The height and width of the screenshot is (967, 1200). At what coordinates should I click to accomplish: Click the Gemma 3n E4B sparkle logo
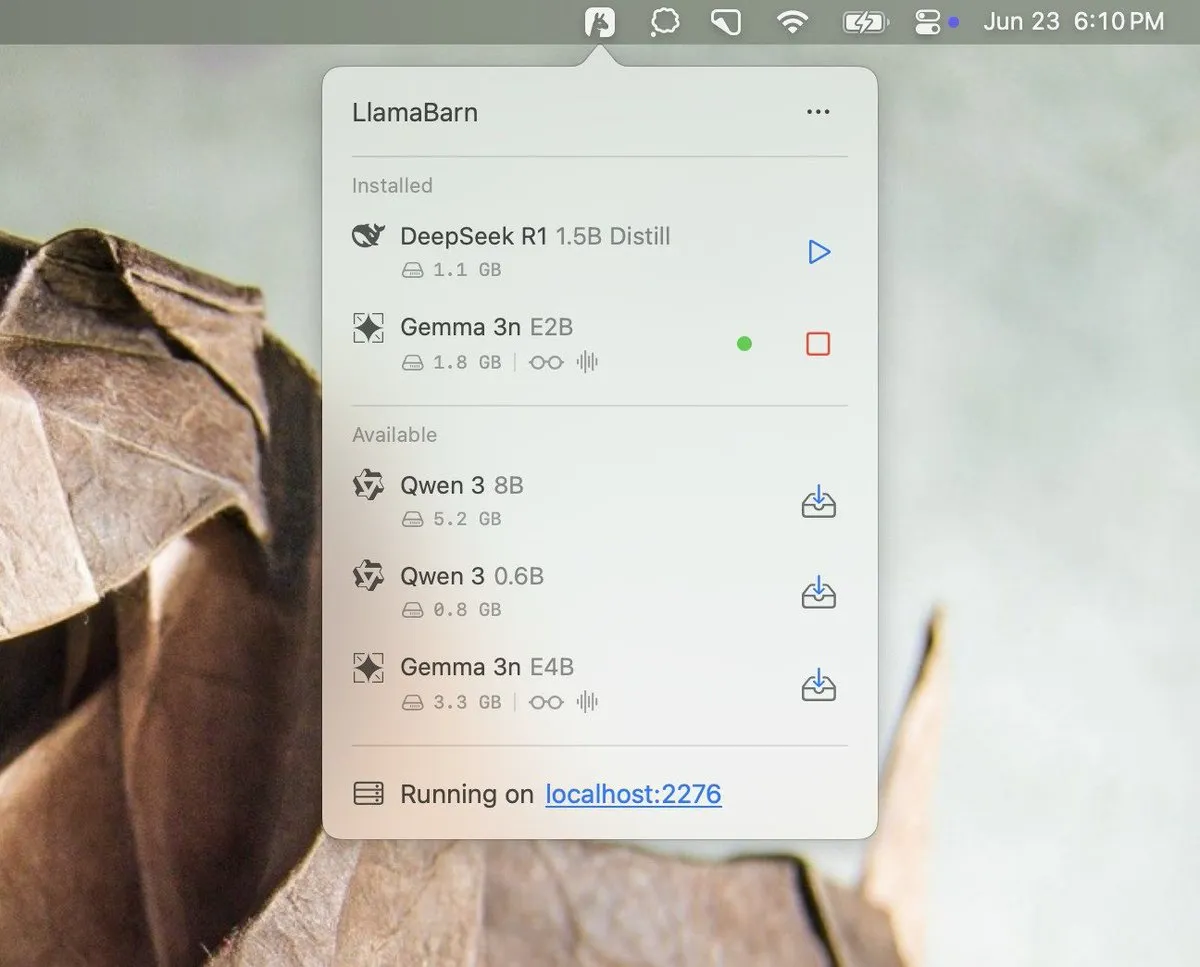[x=369, y=668]
